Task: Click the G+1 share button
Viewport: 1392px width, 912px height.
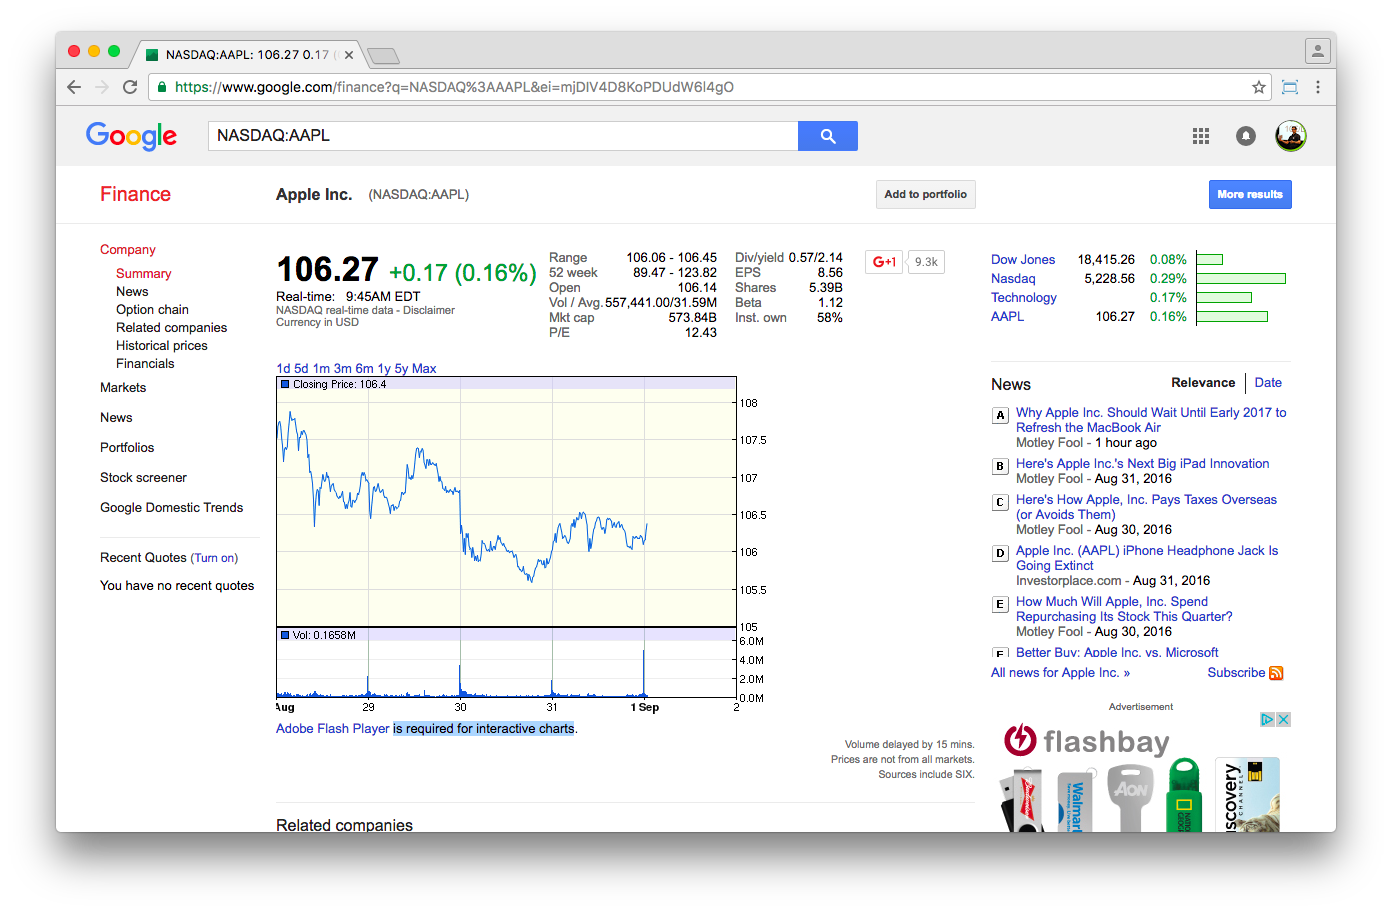Action: (x=884, y=262)
